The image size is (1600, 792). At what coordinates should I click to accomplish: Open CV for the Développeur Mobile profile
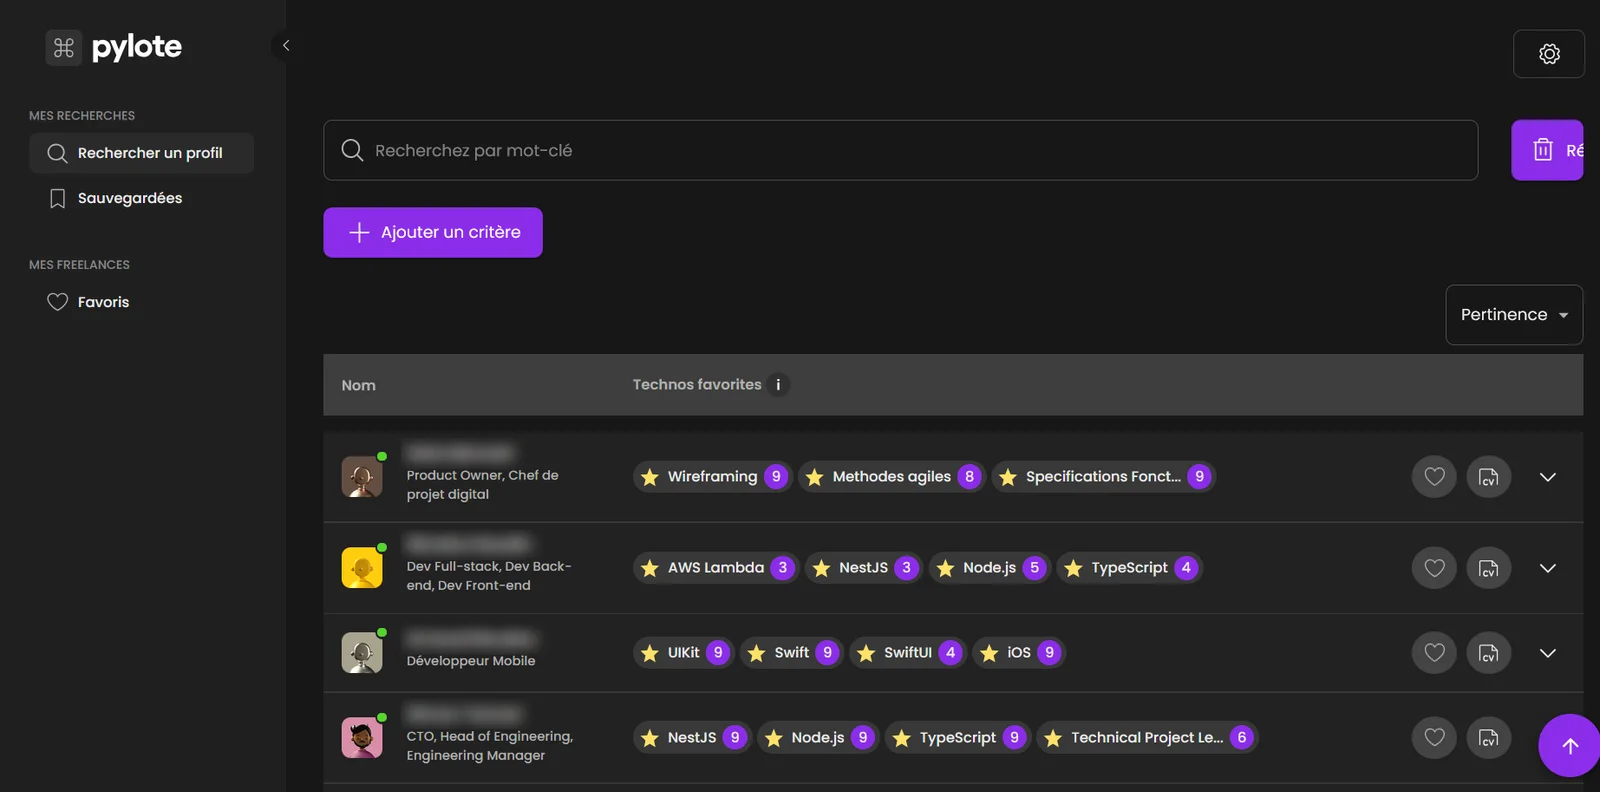(1488, 653)
